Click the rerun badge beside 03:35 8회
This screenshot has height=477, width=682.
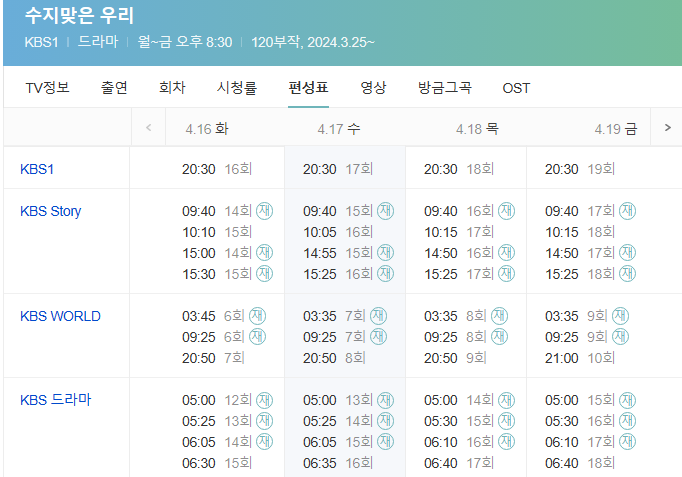click(x=499, y=316)
